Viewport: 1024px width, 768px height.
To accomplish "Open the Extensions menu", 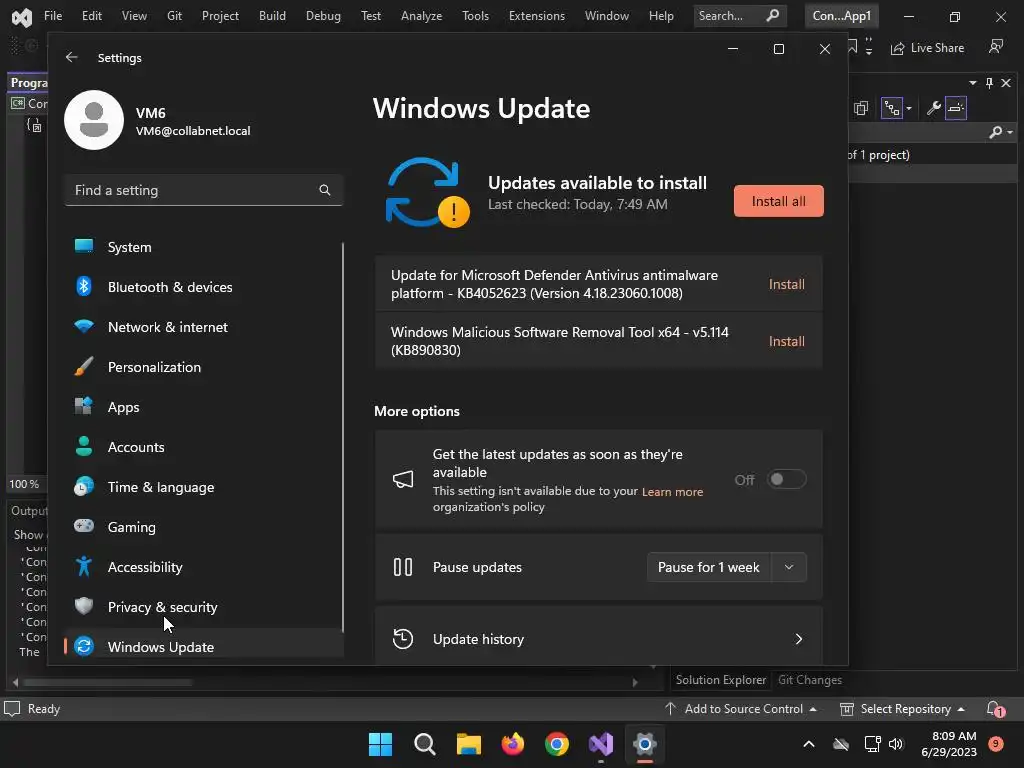I will [x=537, y=16].
